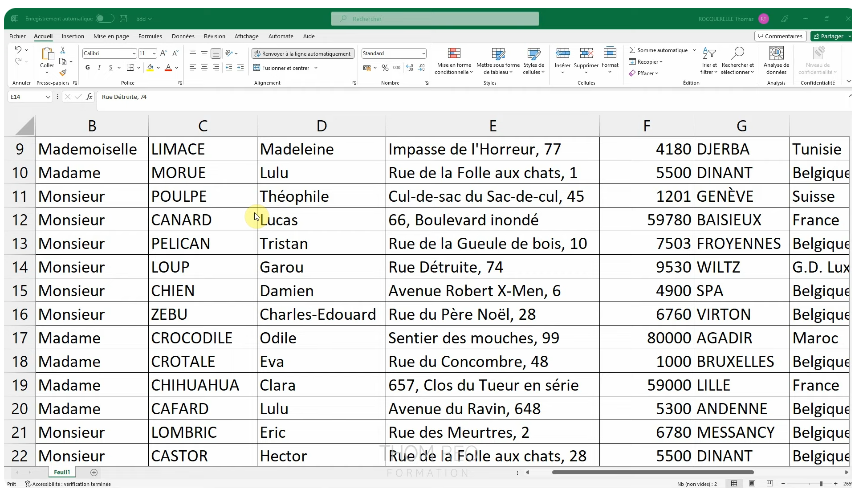Click the Coller paste icon
852x488 pixels.
pyautogui.click(x=46, y=59)
